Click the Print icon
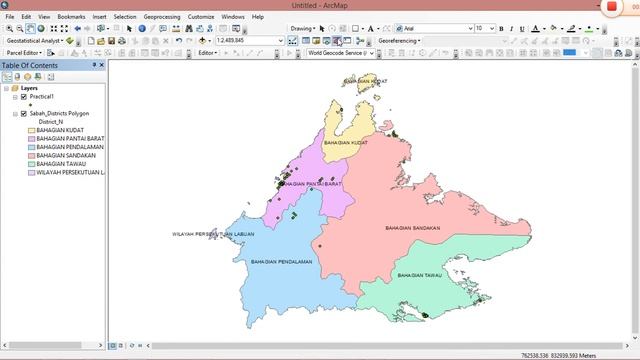 click(x=122, y=41)
